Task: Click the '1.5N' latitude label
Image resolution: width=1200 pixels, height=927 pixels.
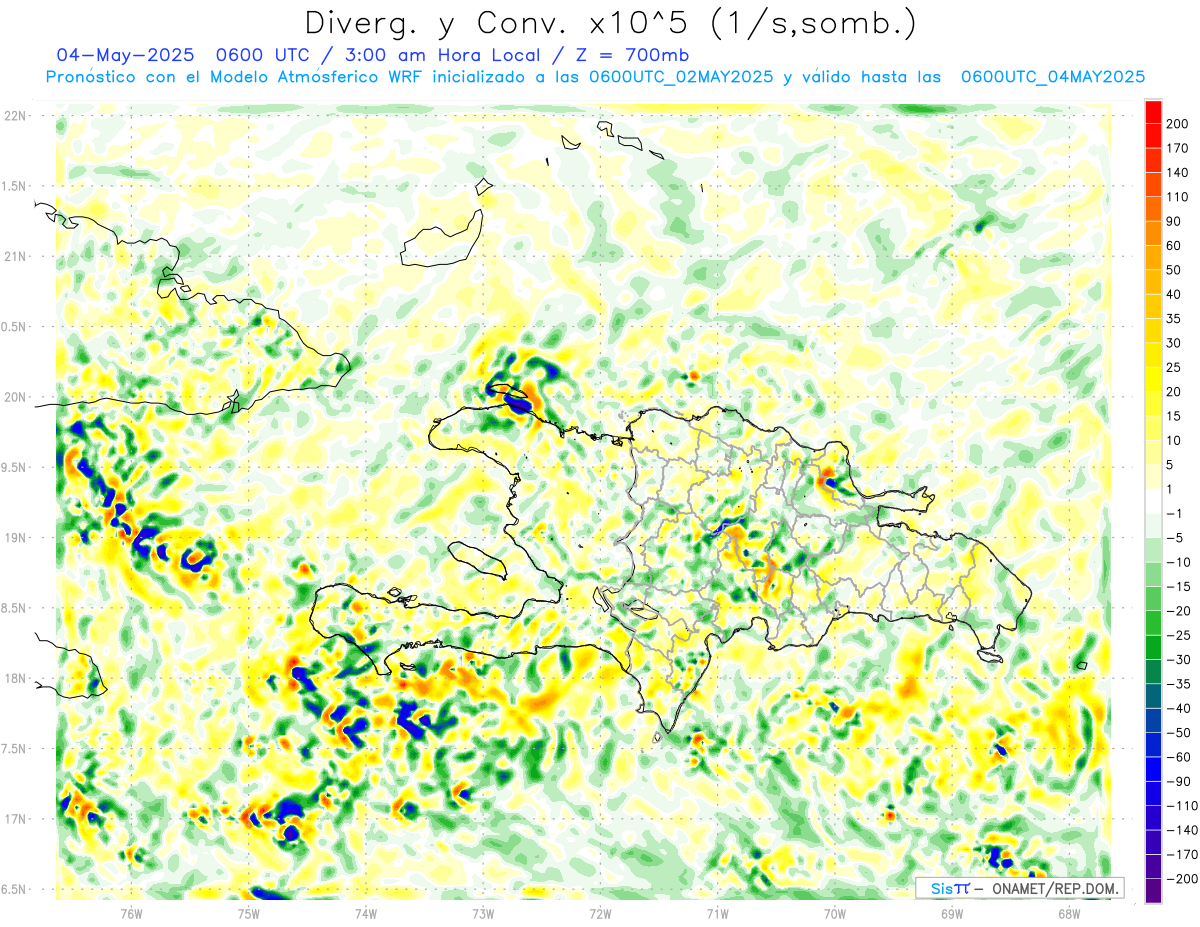Action: pos(15,186)
